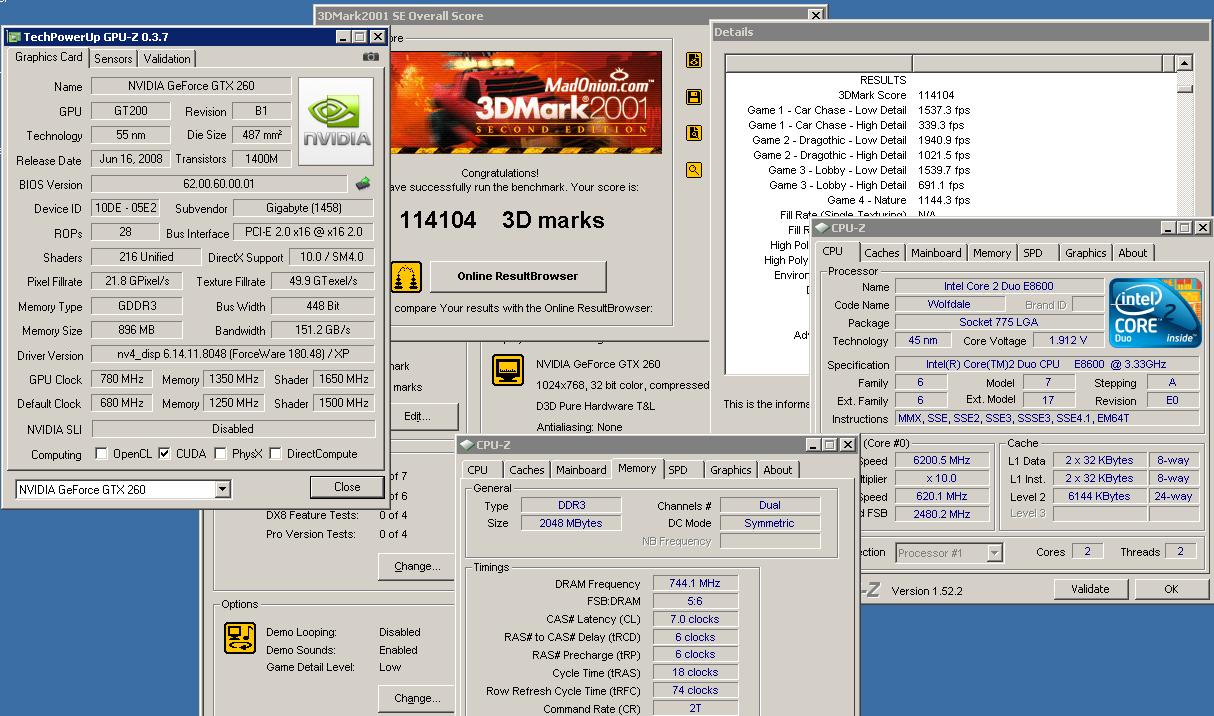The width and height of the screenshot is (1214, 716).
Task: Toggle the DirectCompute checkbox in GPU-Z
Action: coord(275,454)
